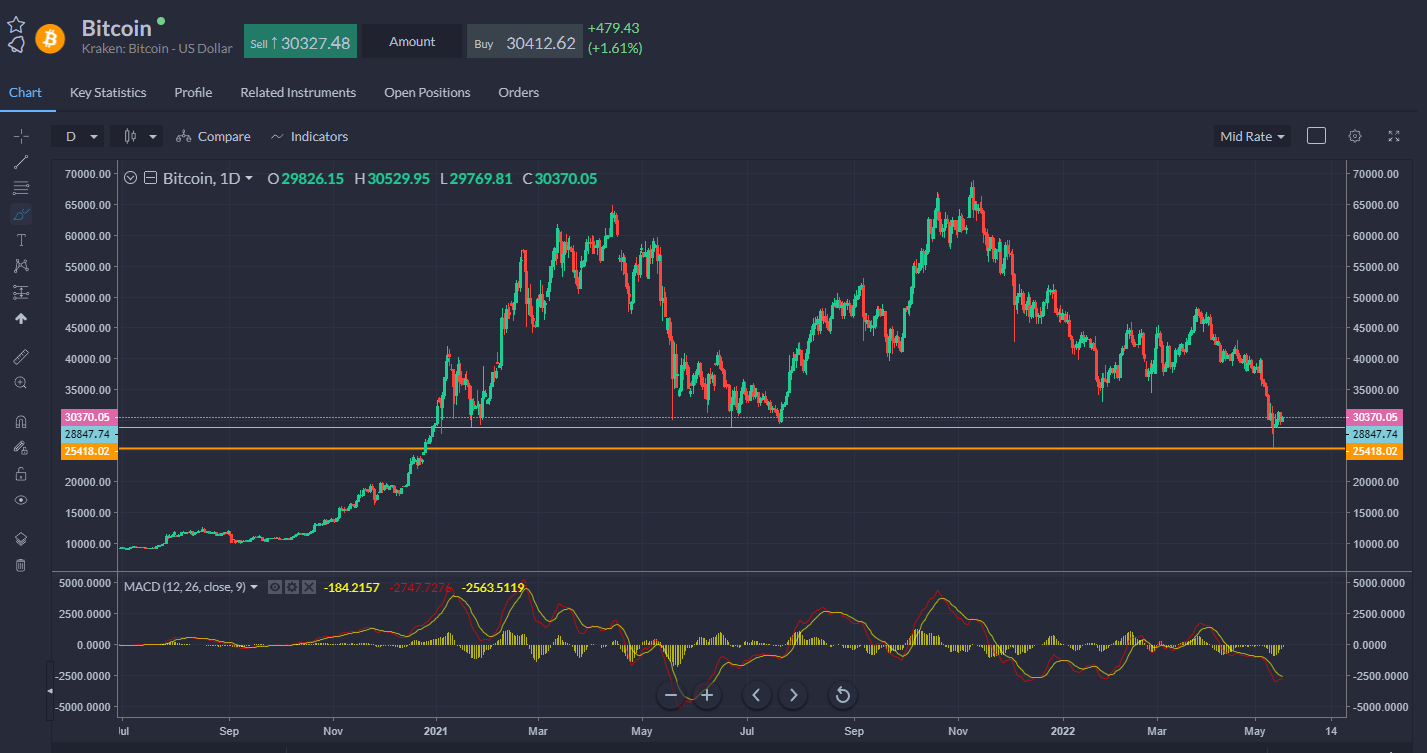Open the D timeframe dropdown
Screen dimensions: 1427x753
pyautogui.click(x=79, y=136)
